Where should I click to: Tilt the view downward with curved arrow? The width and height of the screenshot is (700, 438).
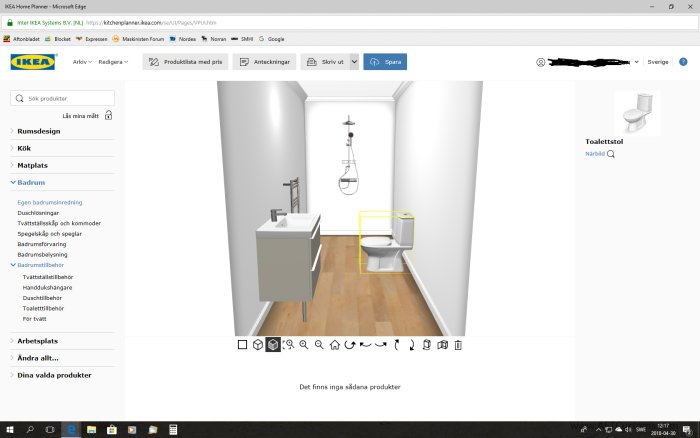click(x=412, y=345)
